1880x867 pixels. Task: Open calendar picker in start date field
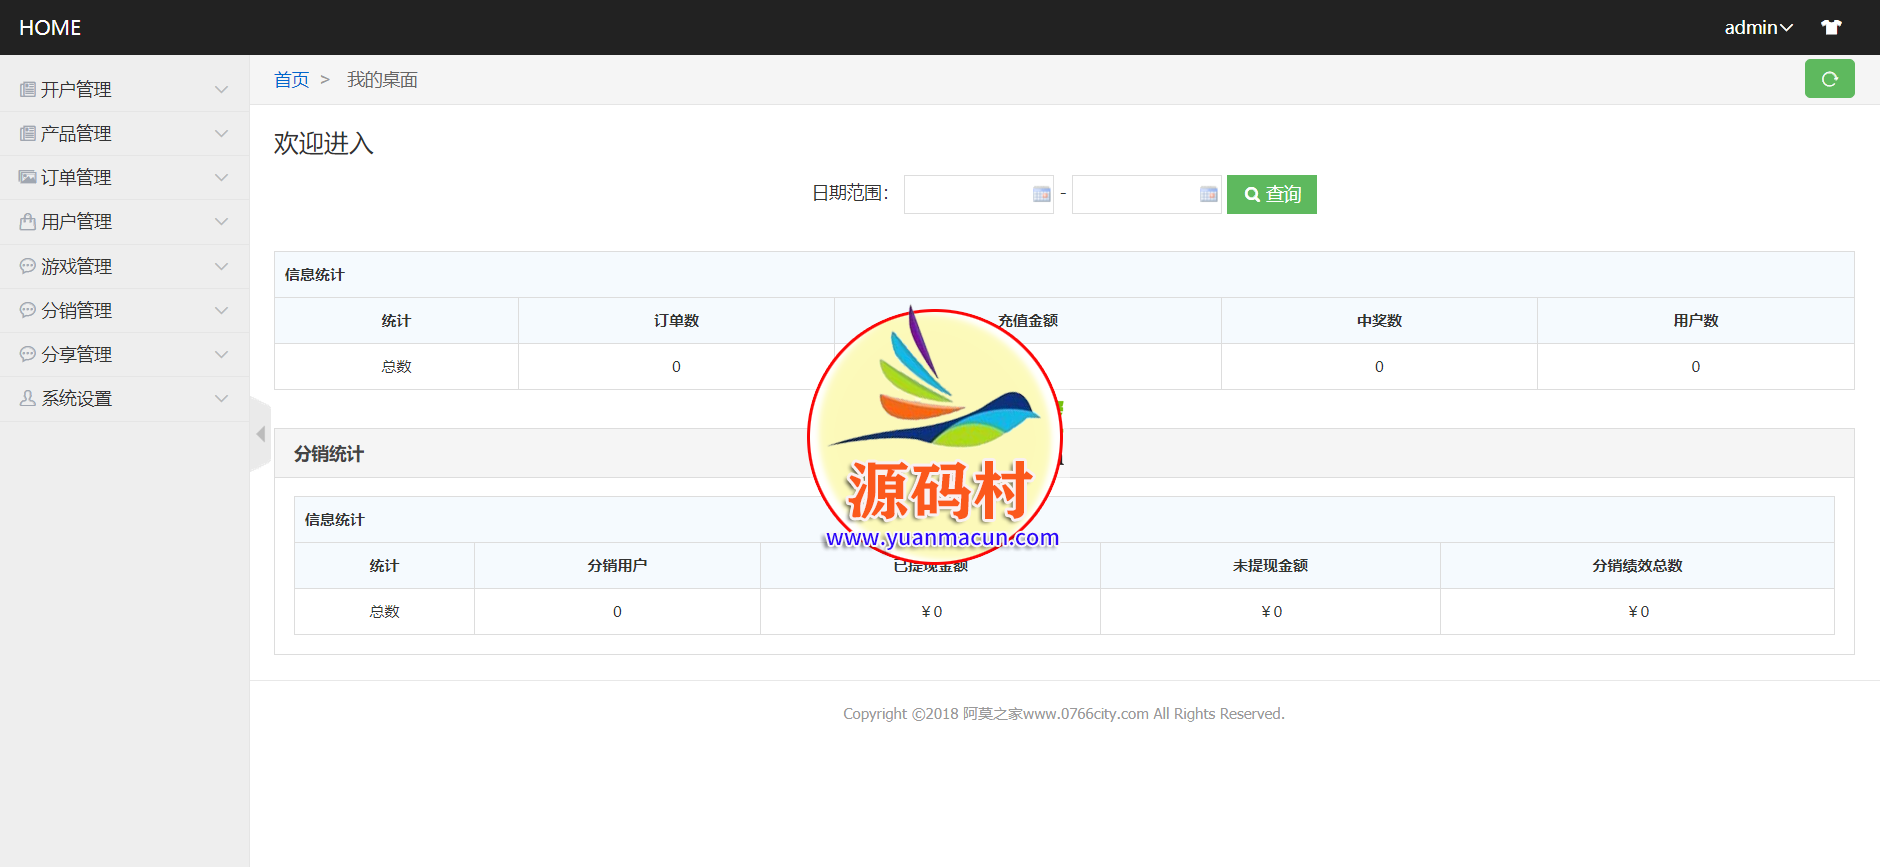(x=1041, y=194)
